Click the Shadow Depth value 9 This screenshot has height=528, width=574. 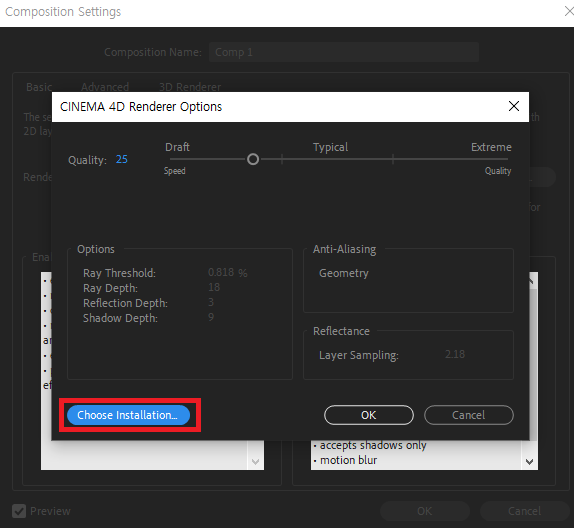211,317
